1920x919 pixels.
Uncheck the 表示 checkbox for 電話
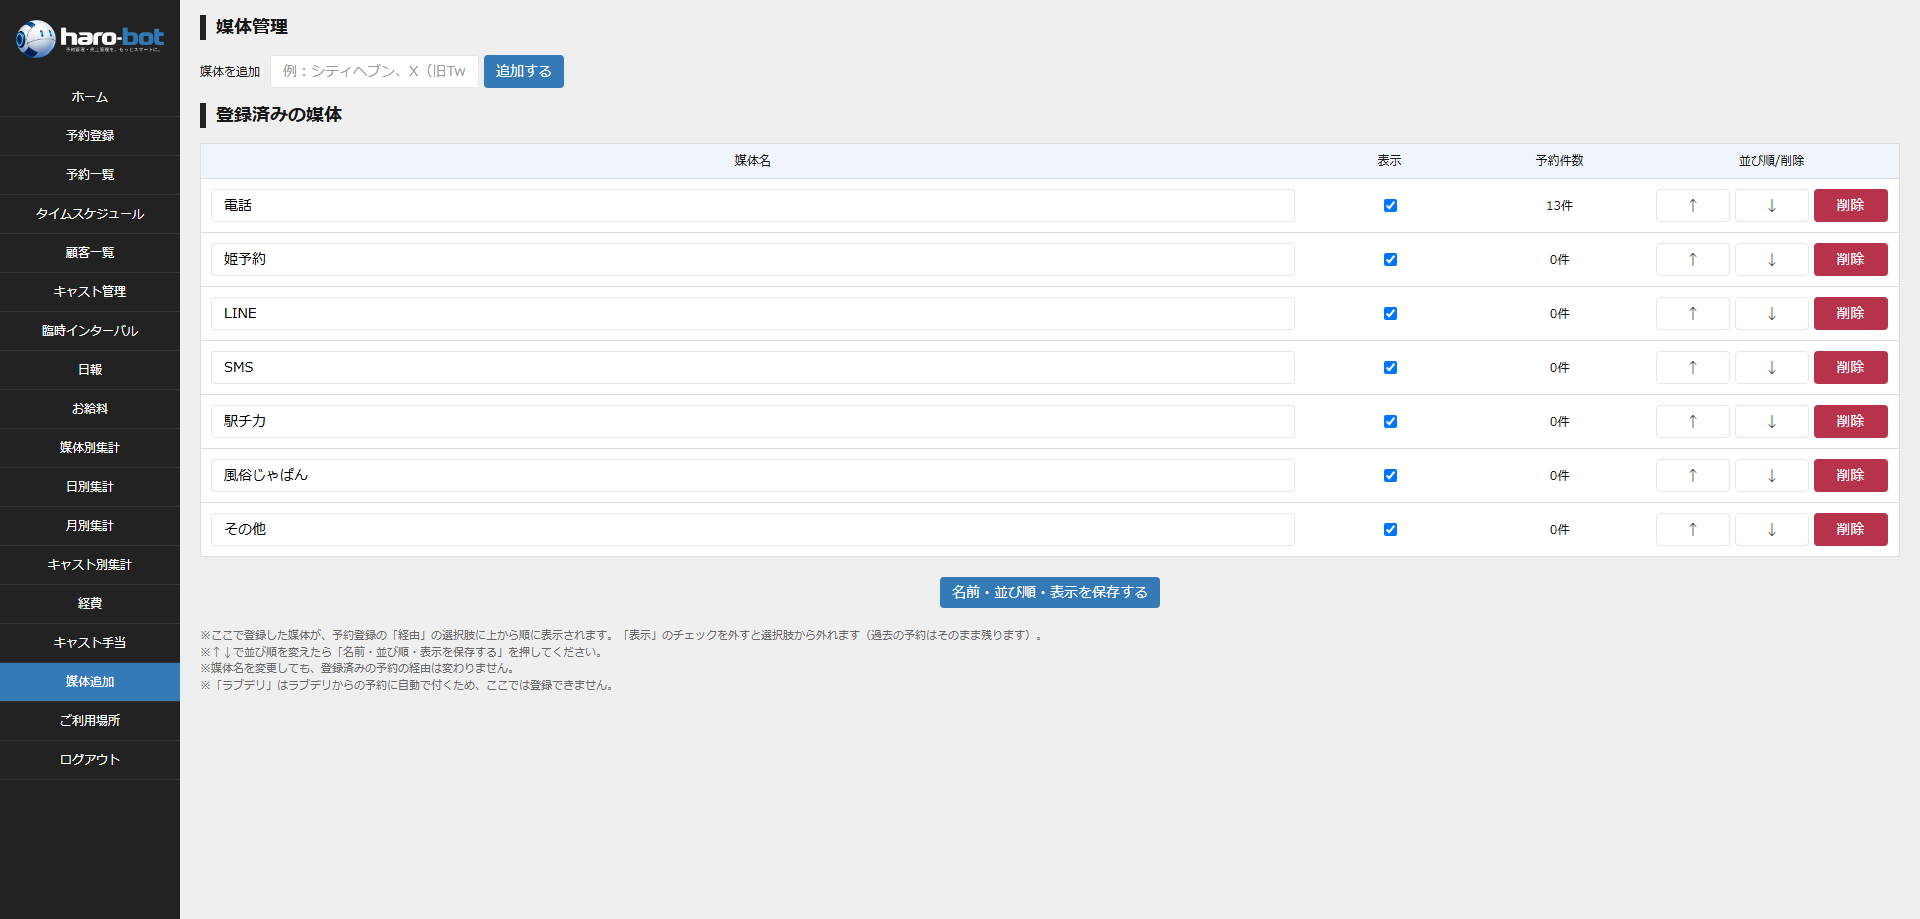point(1390,205)
